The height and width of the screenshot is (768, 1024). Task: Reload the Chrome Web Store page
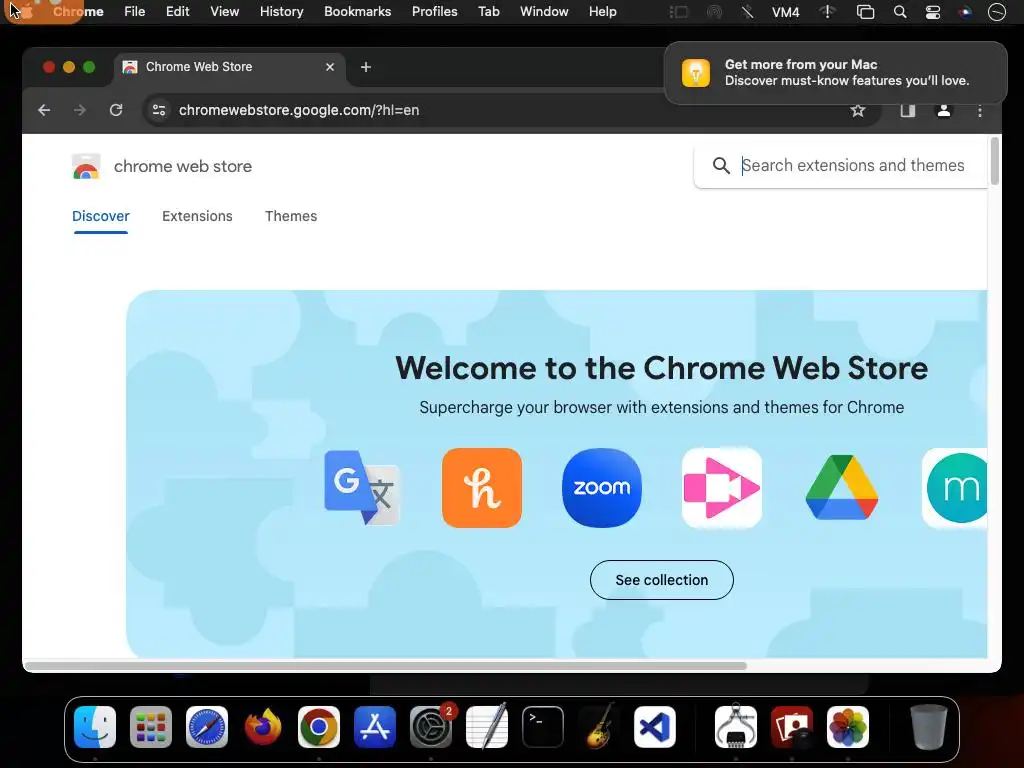116,110
